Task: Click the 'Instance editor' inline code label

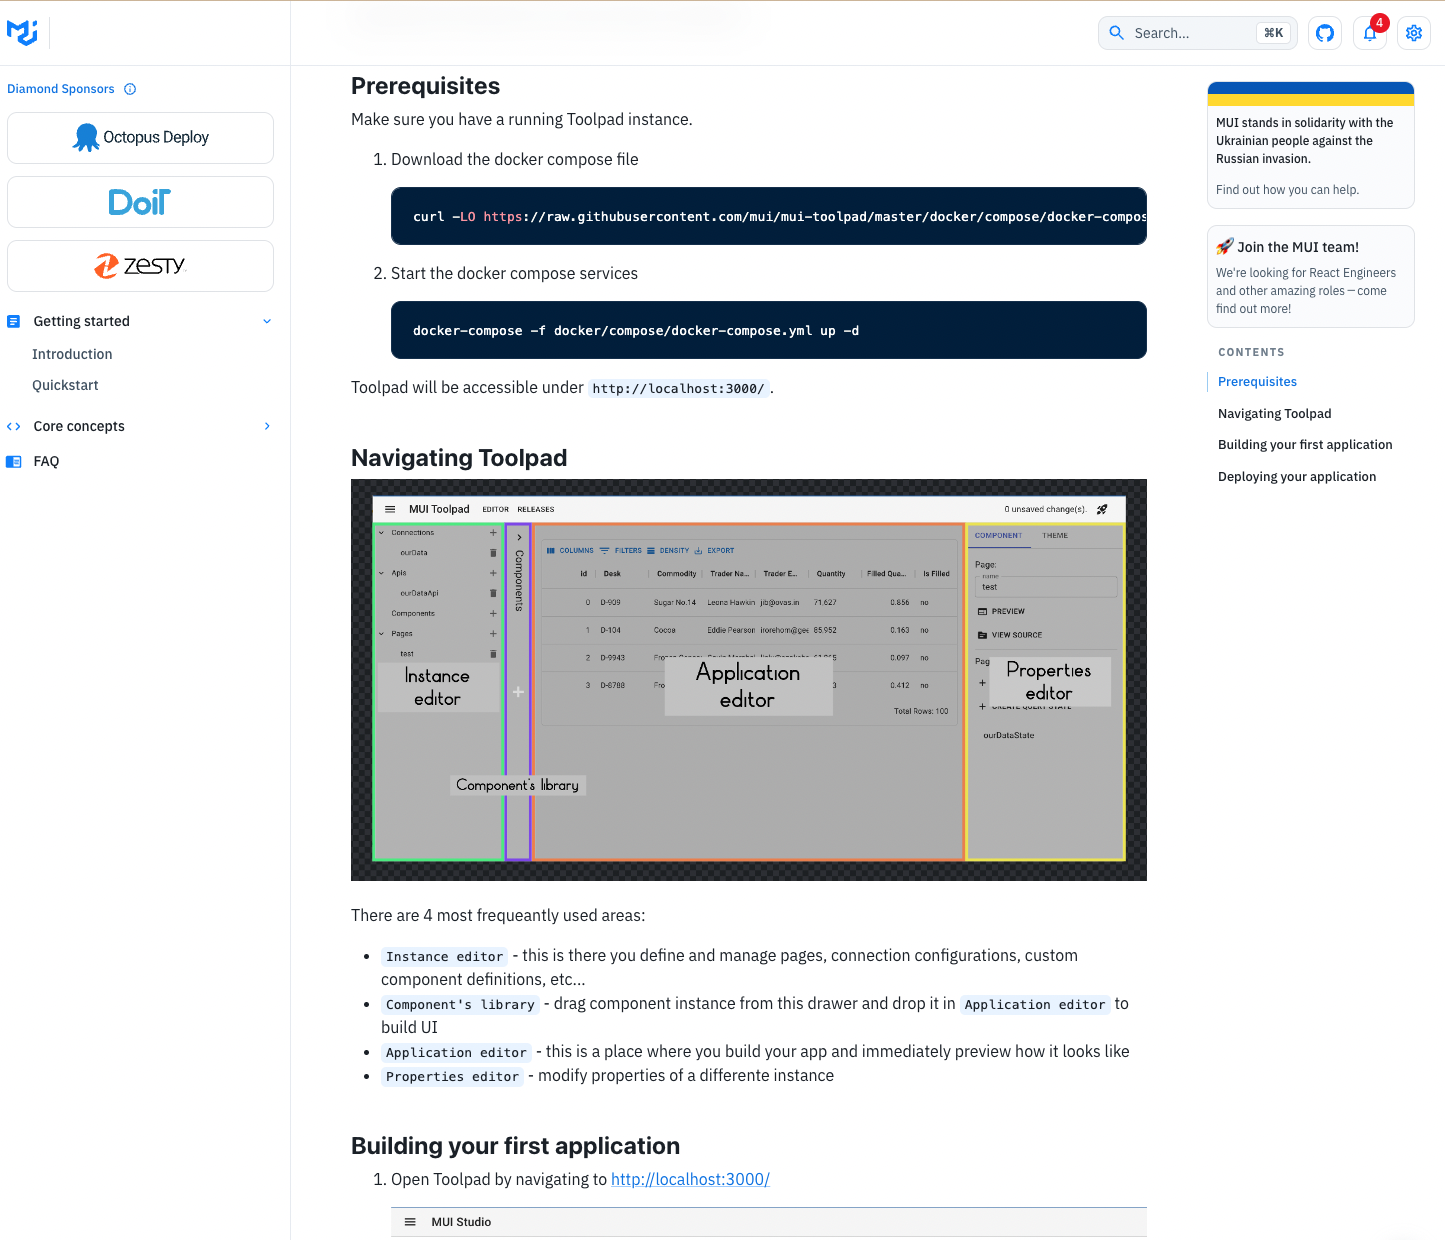Action: click(444, 957)
